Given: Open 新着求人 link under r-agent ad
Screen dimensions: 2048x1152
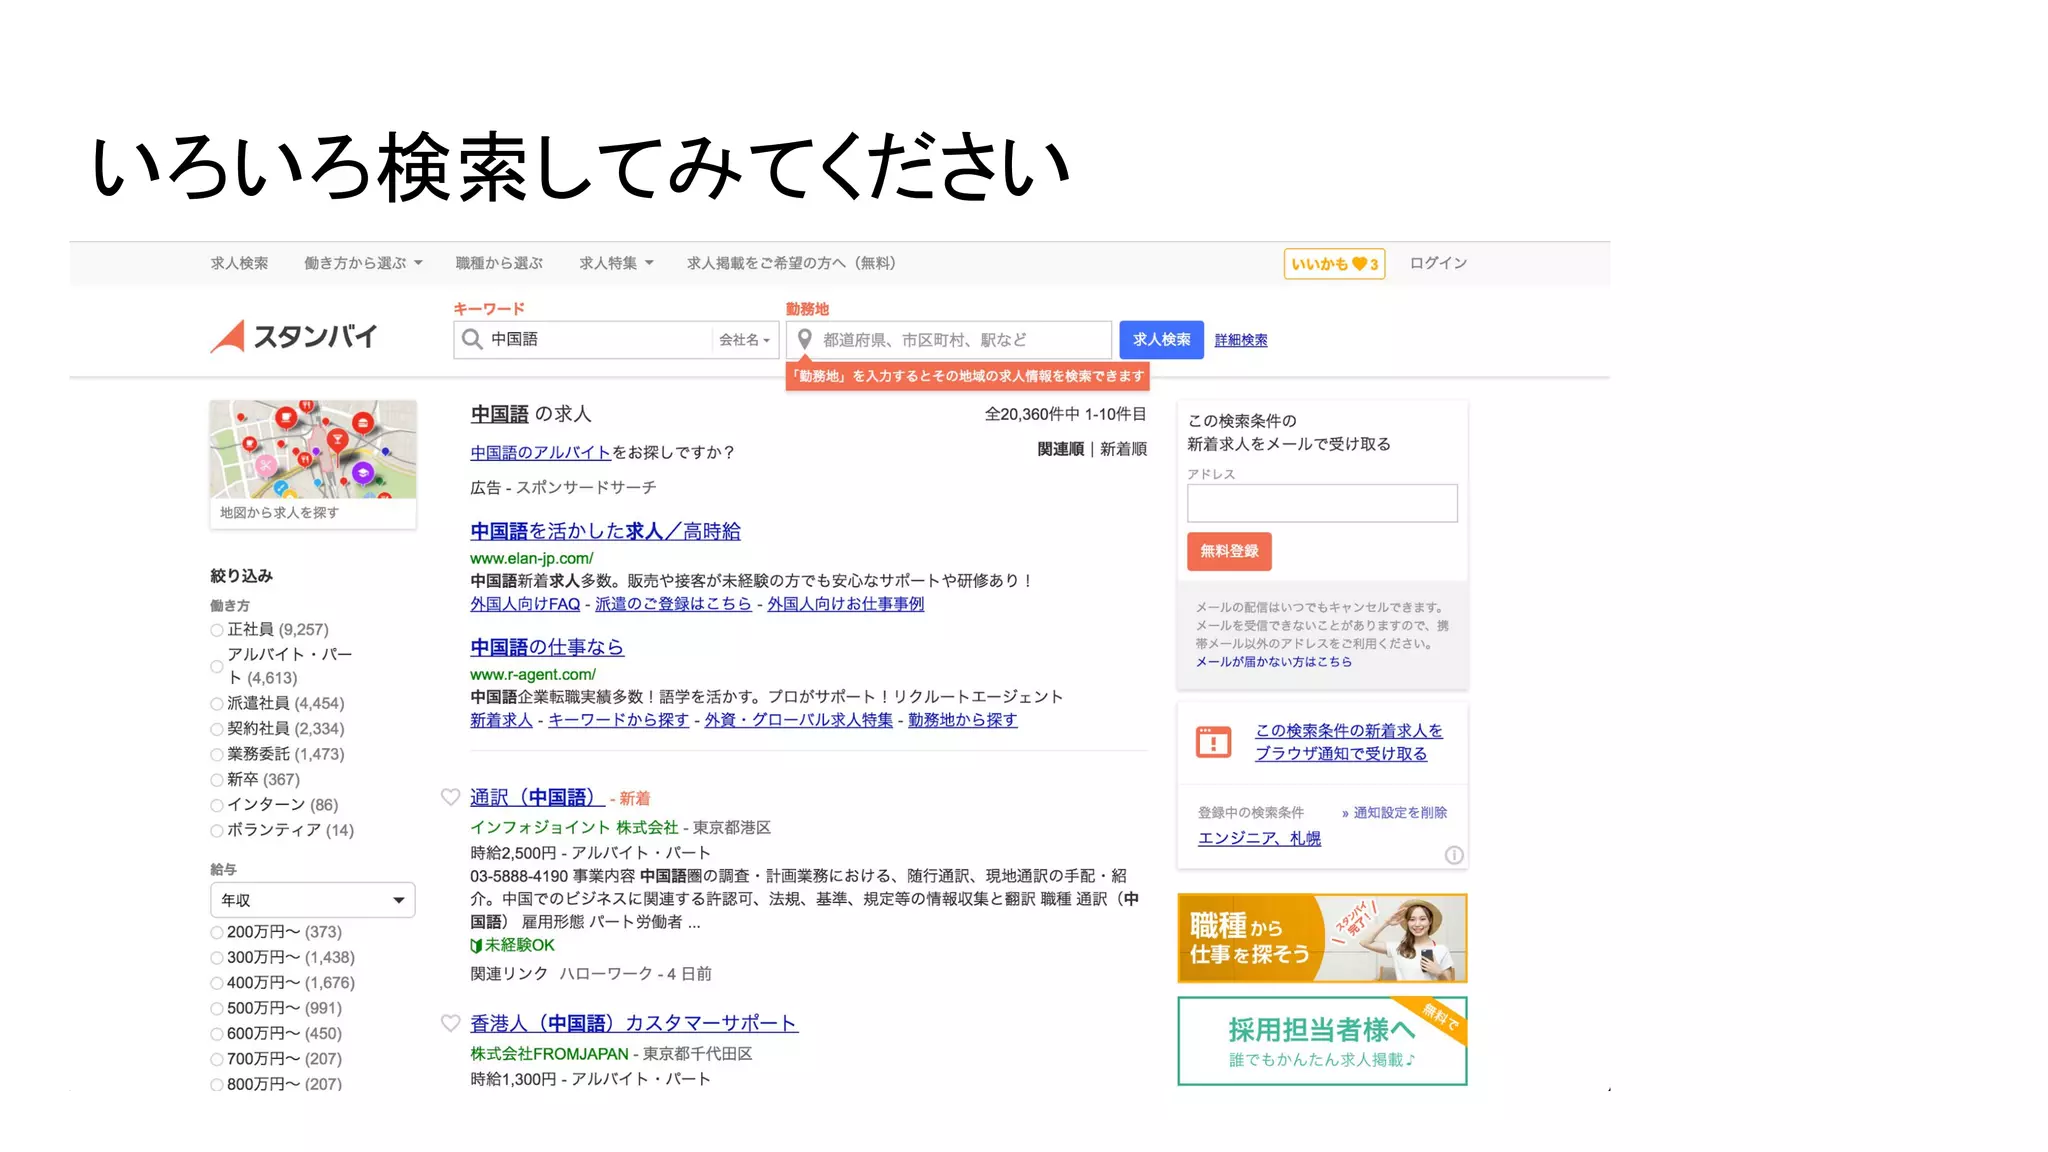Looking at the screenshot, I should (501, 720).
